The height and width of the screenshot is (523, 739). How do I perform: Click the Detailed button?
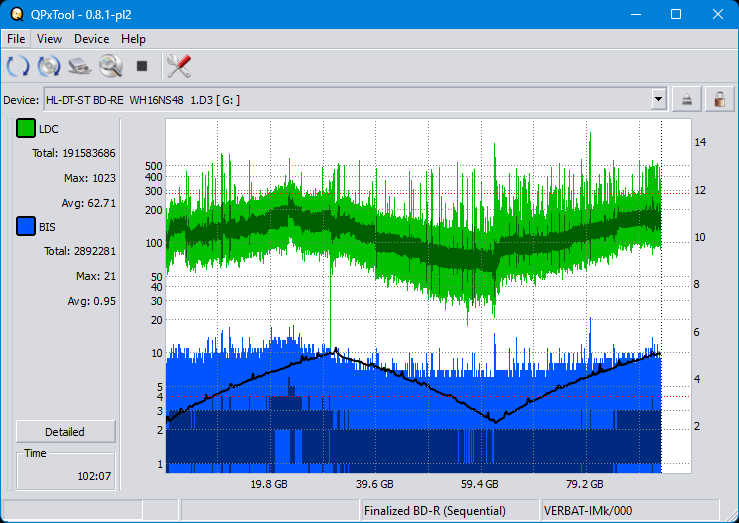[65, 432]
